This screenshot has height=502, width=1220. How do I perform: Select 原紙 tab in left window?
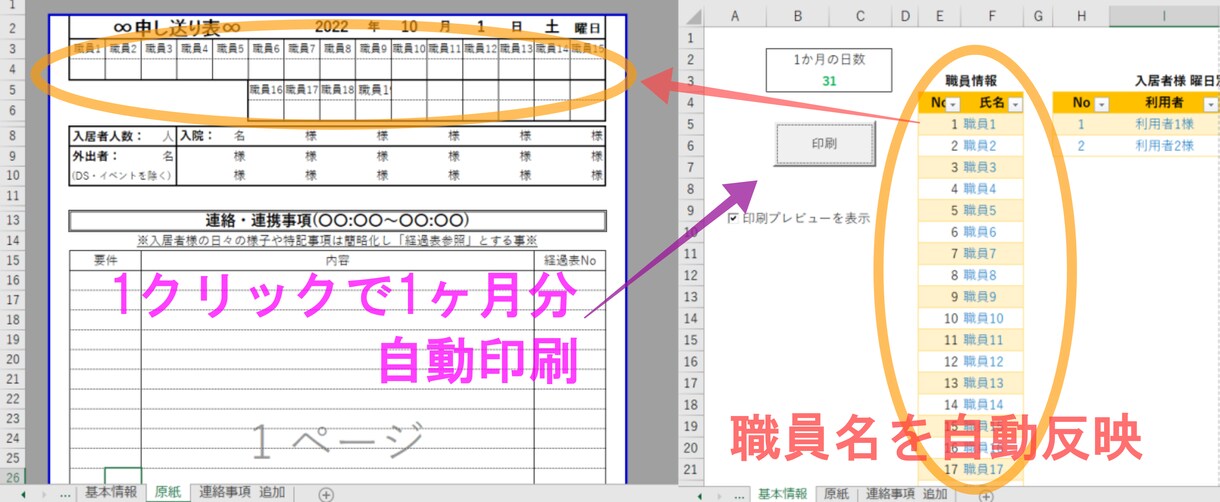click(x=167, y=492)
